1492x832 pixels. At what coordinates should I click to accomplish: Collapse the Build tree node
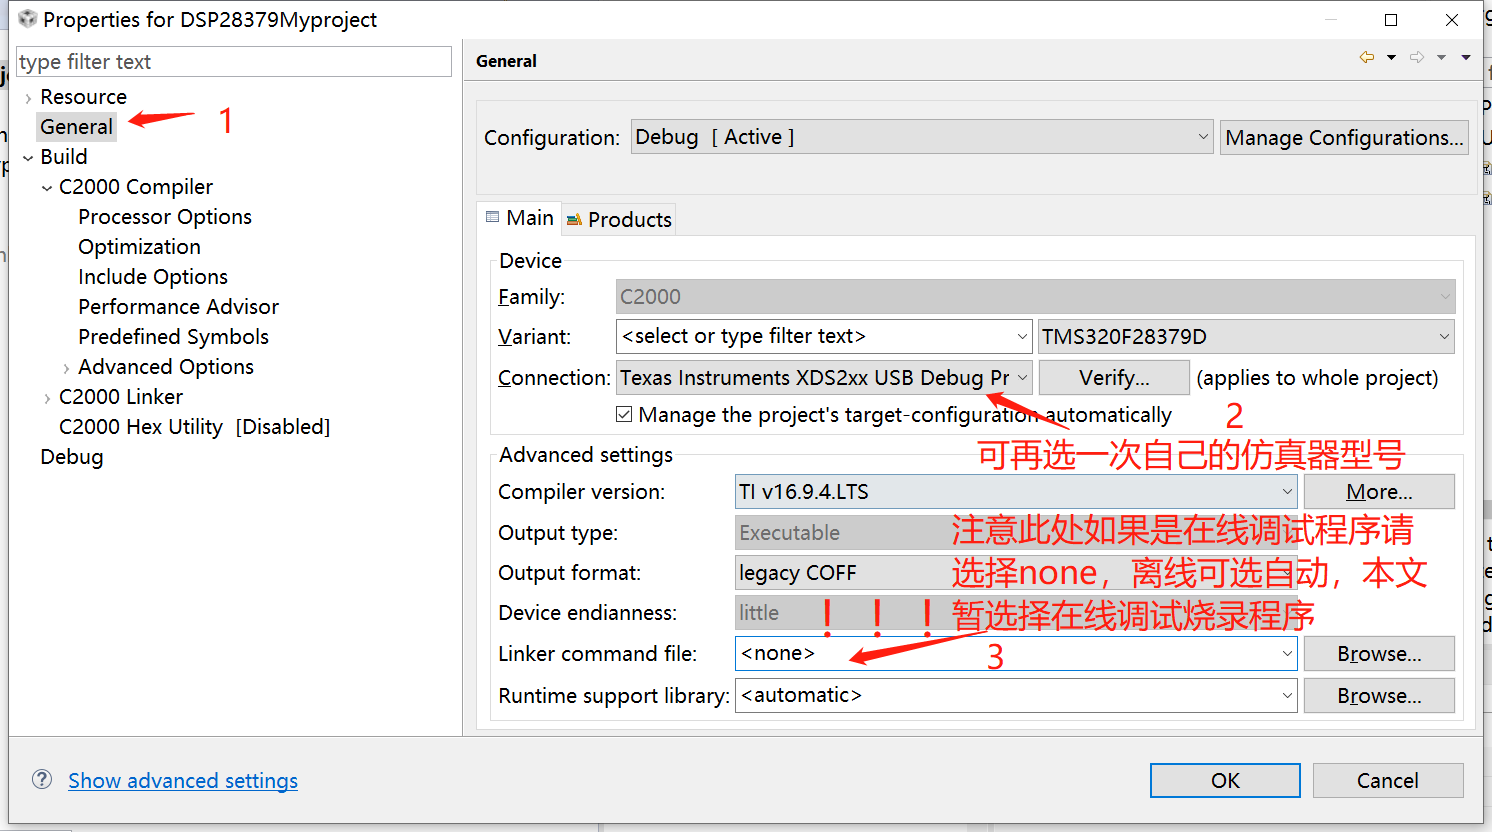pos(26,156)
